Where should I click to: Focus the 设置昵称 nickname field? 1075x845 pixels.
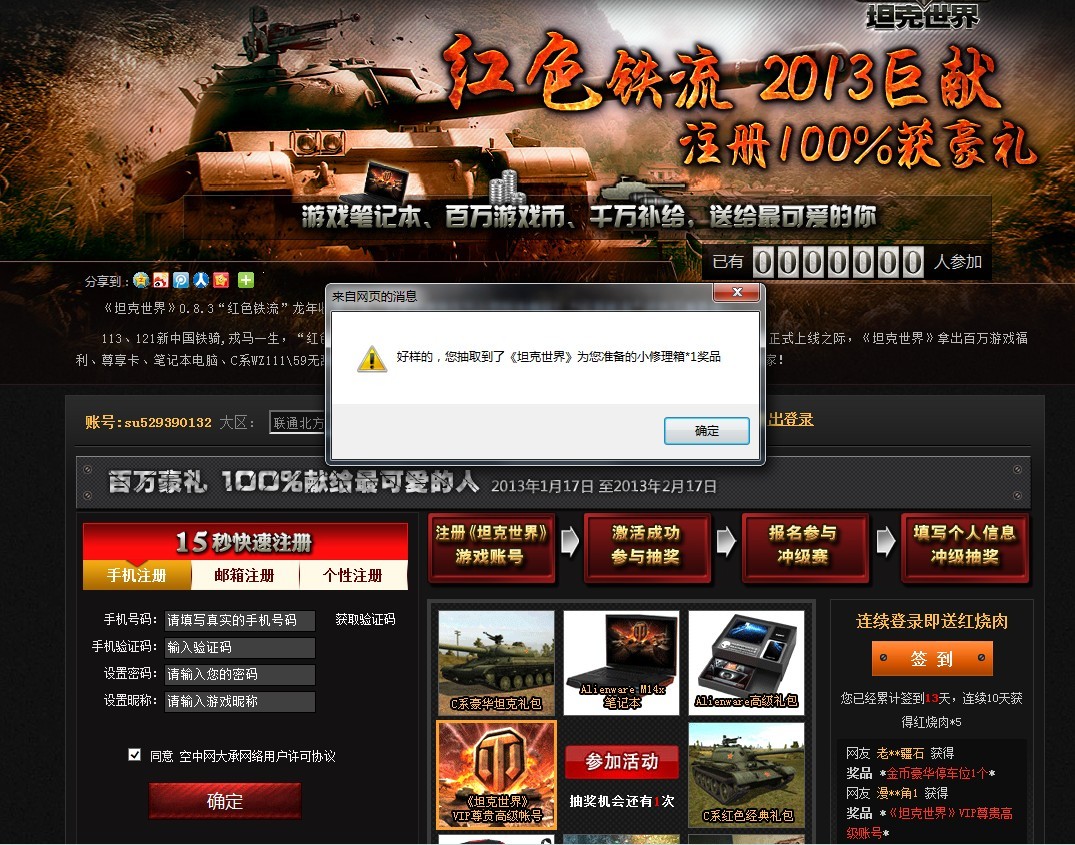pyautogui.click(x=240, y=701)
